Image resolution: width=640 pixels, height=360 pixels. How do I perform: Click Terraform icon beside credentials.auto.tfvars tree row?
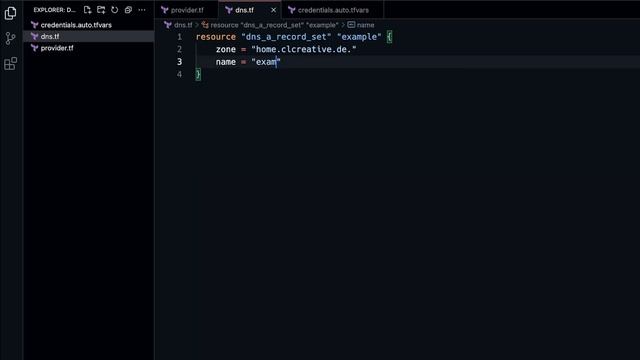[x=35, y=25]
